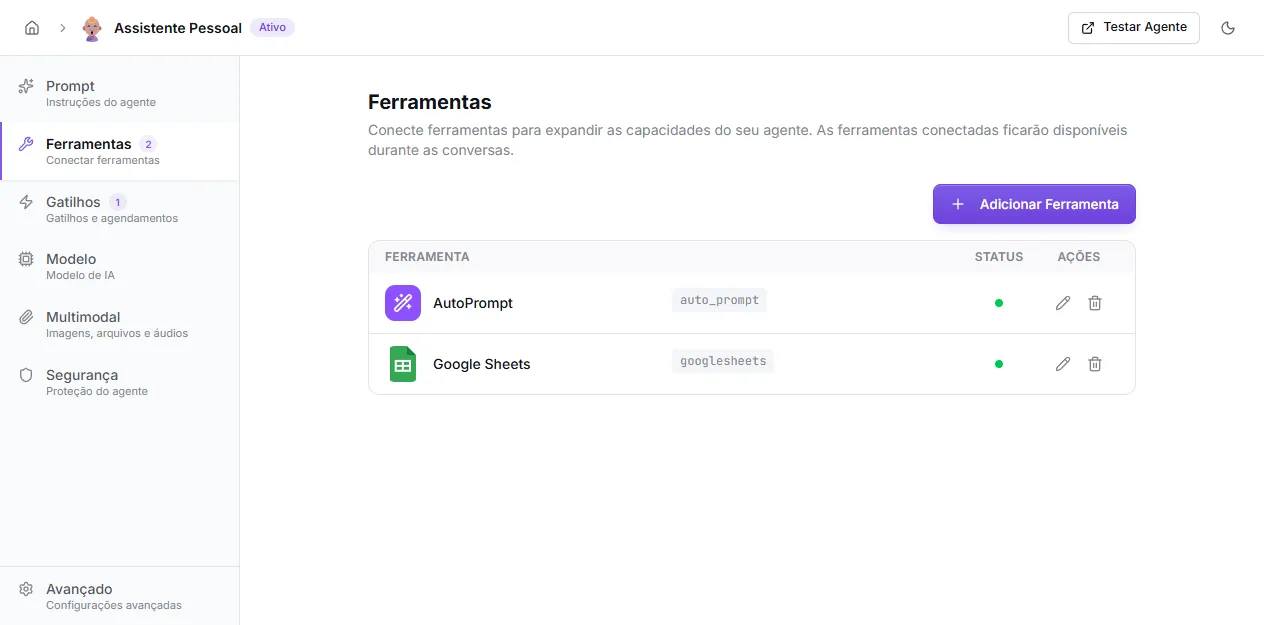Open the Gatilhos section
The width and height of the screenshot is (1264, 625).
[119, 209]
